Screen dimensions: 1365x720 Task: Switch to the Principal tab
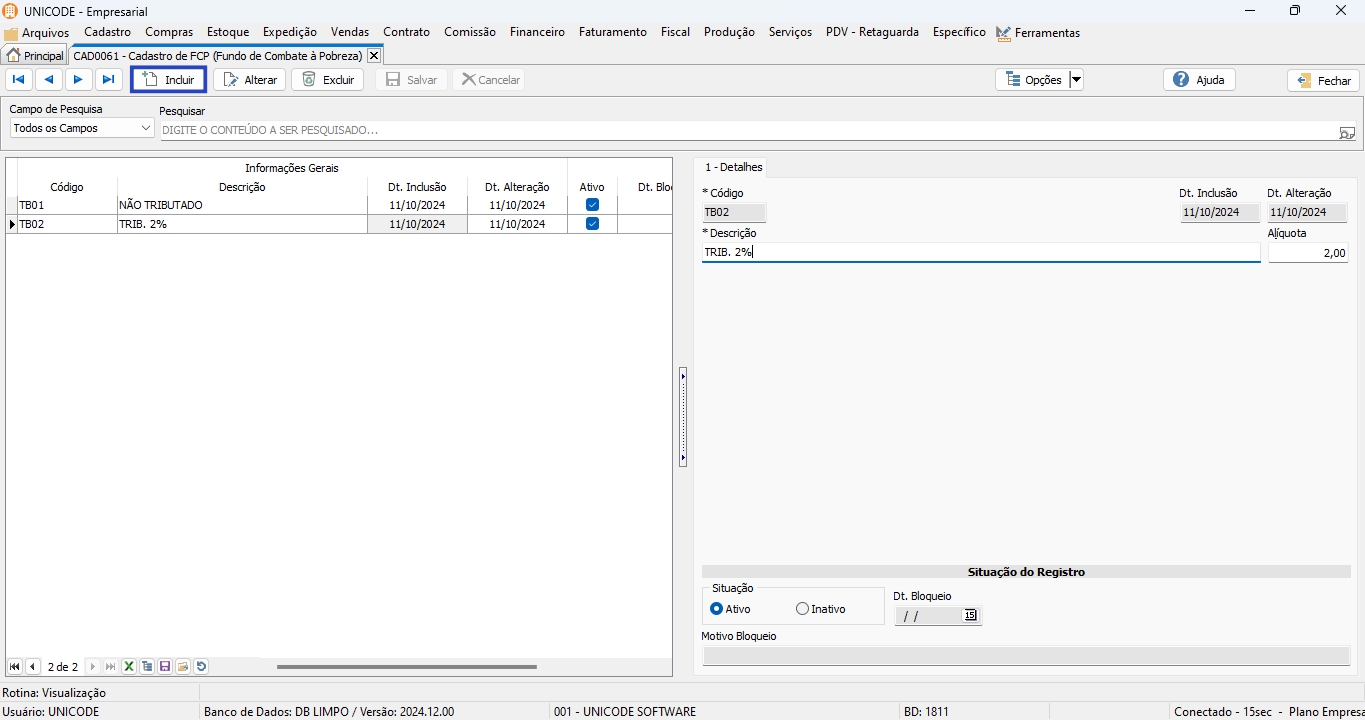click(35, 56)
